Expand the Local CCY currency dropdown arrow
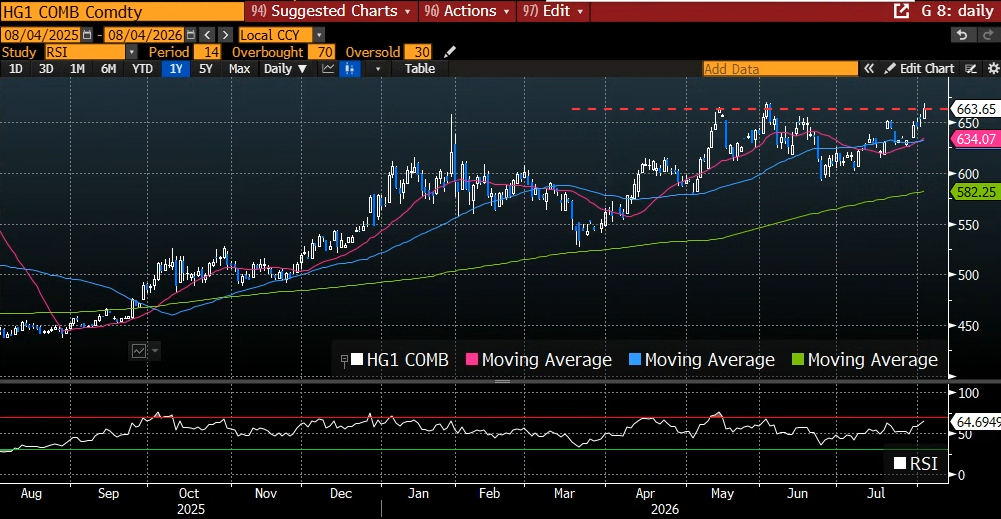Viewport: 1001px width, 519px height. (319, 35)
